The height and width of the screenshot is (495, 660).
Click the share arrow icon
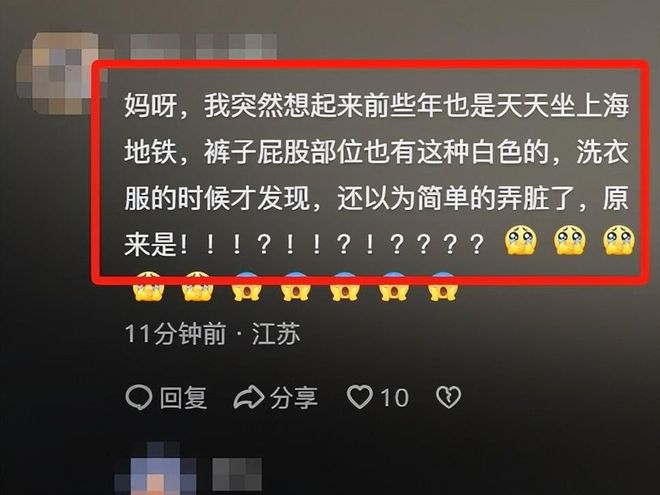point(248,397)
